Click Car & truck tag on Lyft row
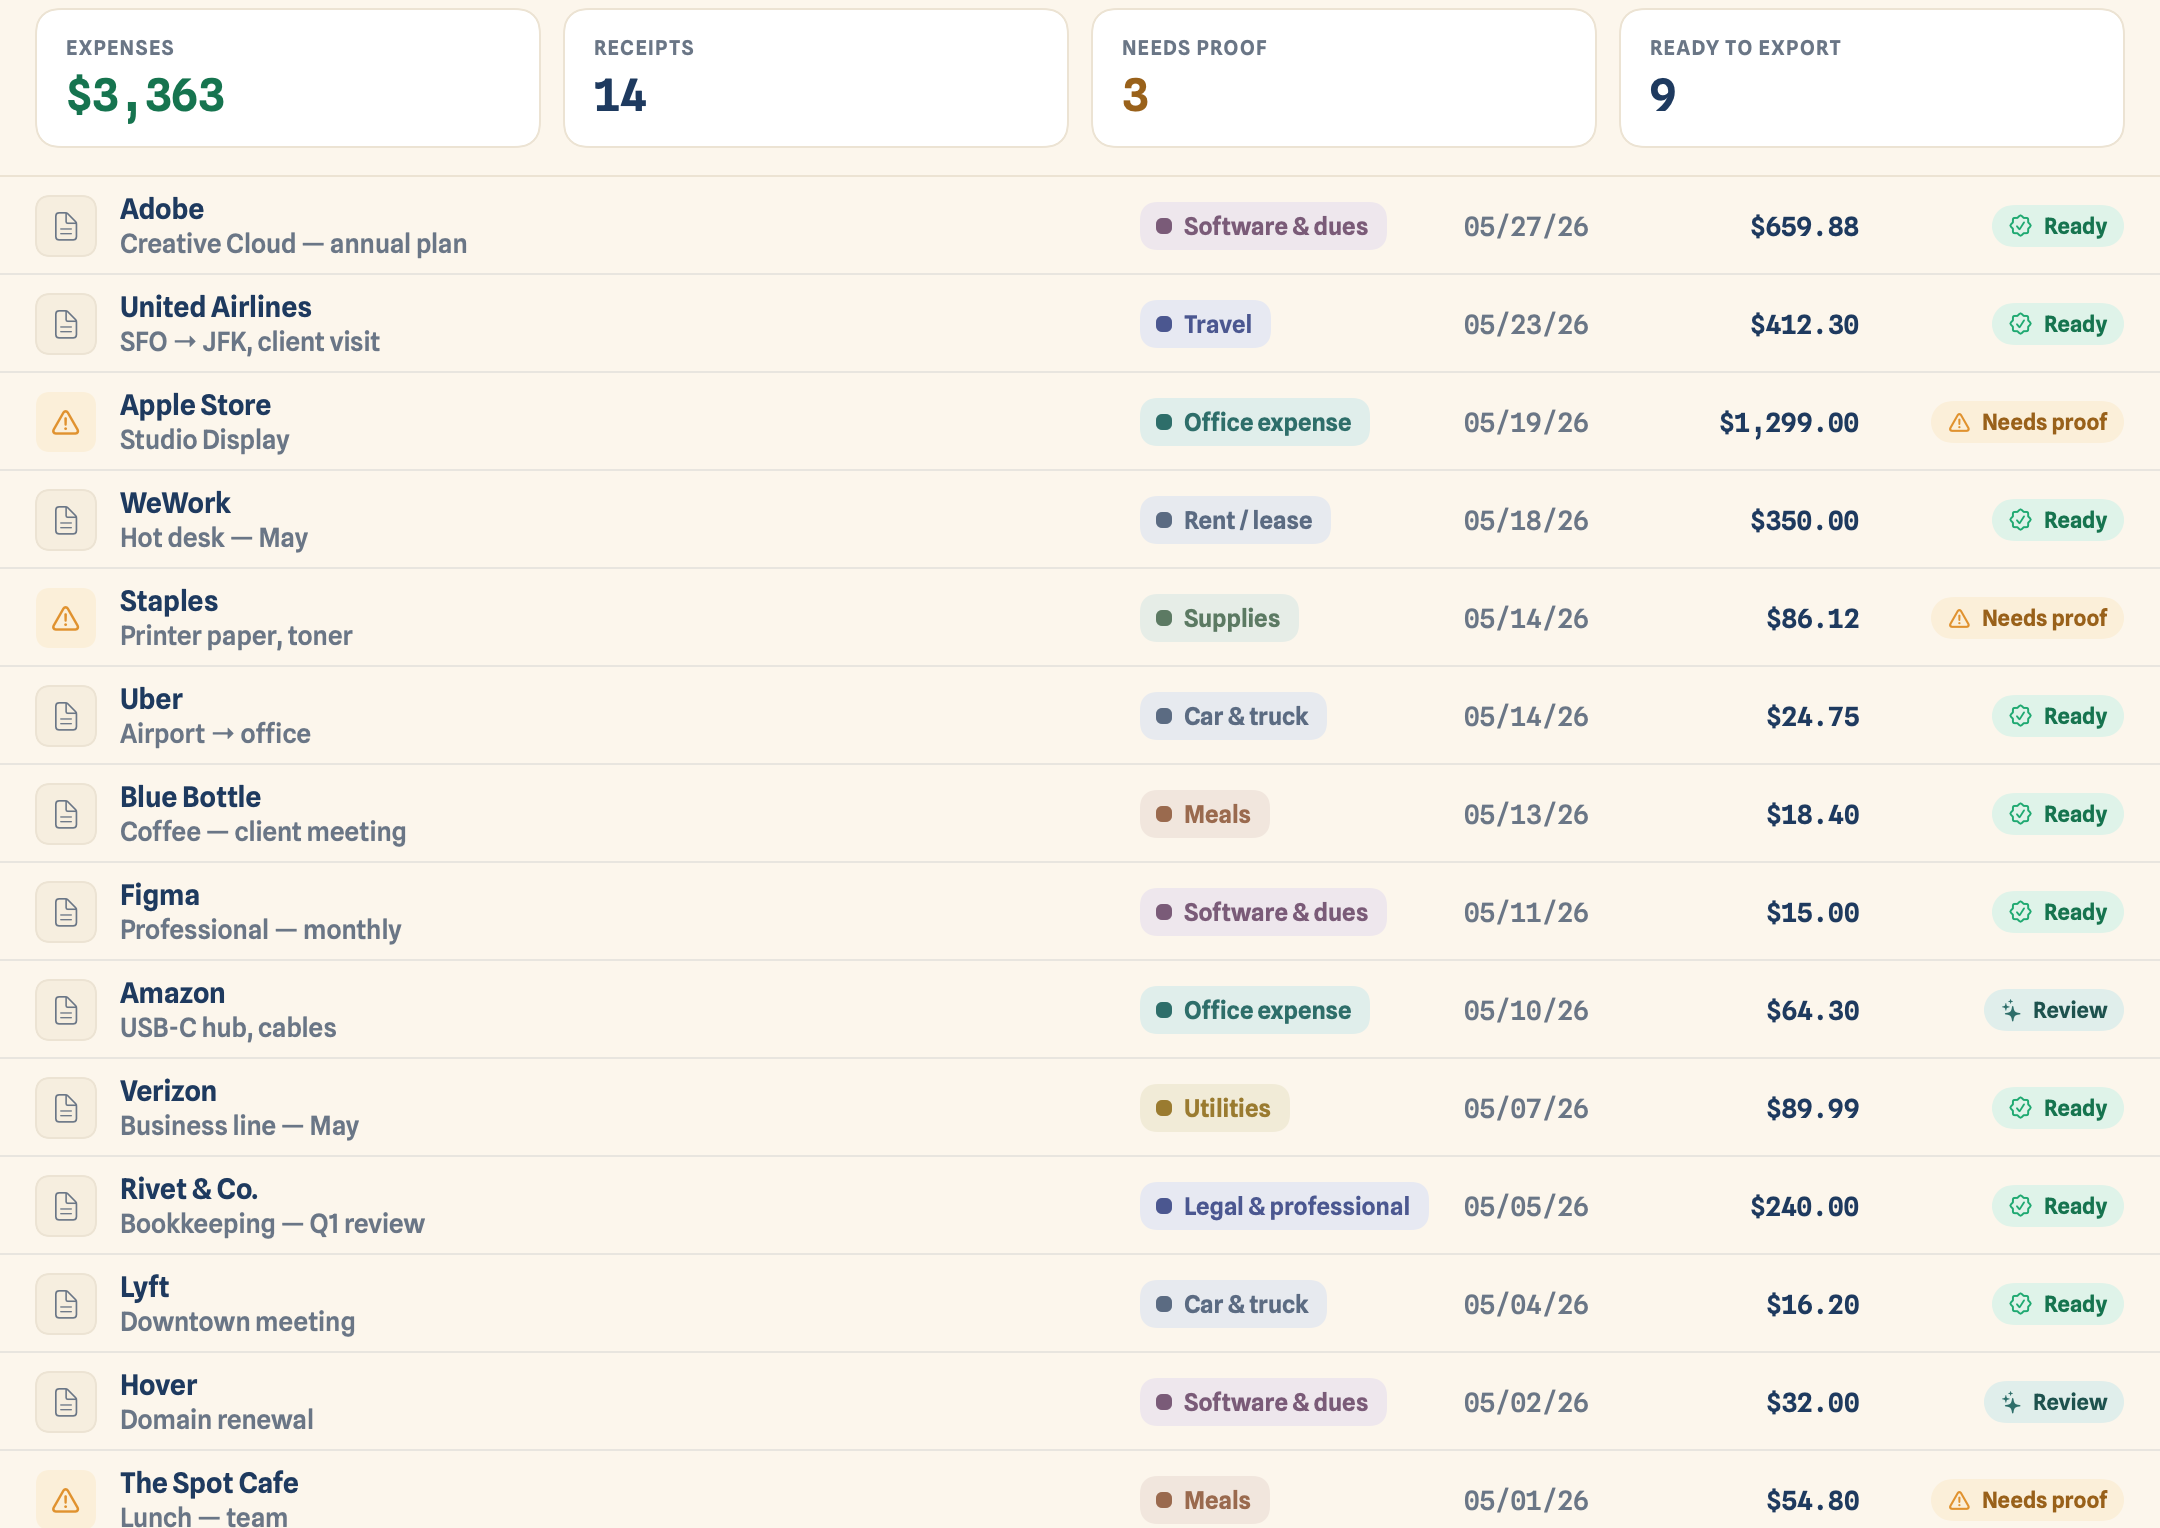The height and width of the screenshot is (1528, 2160). pos(1233,1304)
